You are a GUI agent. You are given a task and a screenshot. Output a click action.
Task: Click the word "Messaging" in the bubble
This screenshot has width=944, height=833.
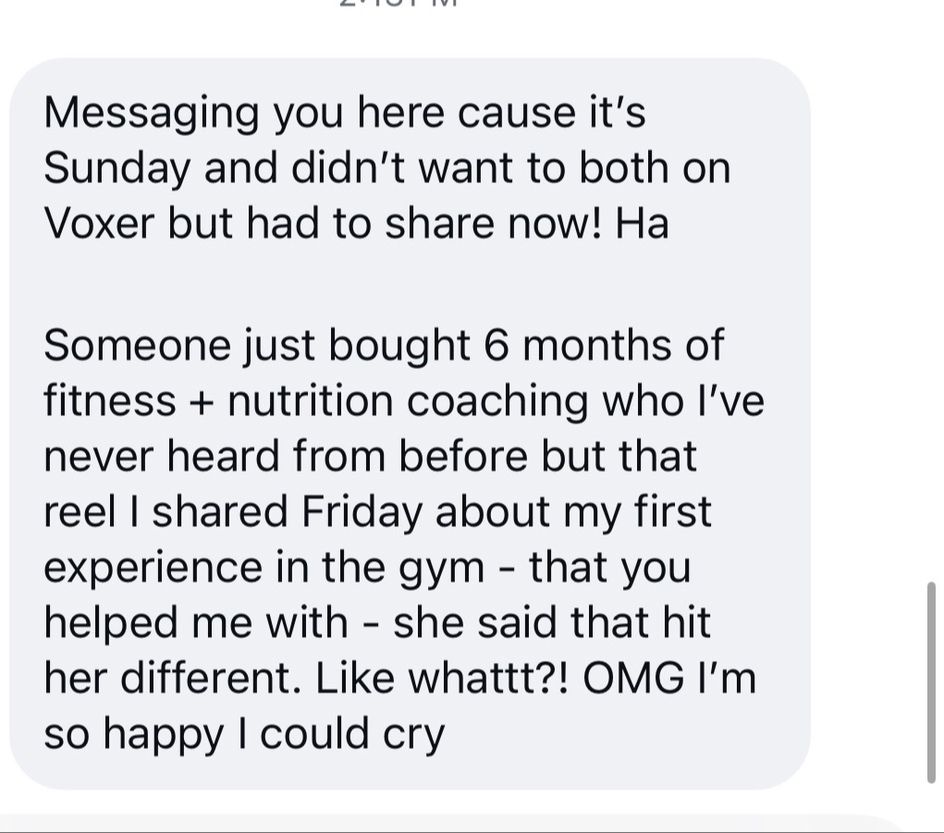coord(150,113)
